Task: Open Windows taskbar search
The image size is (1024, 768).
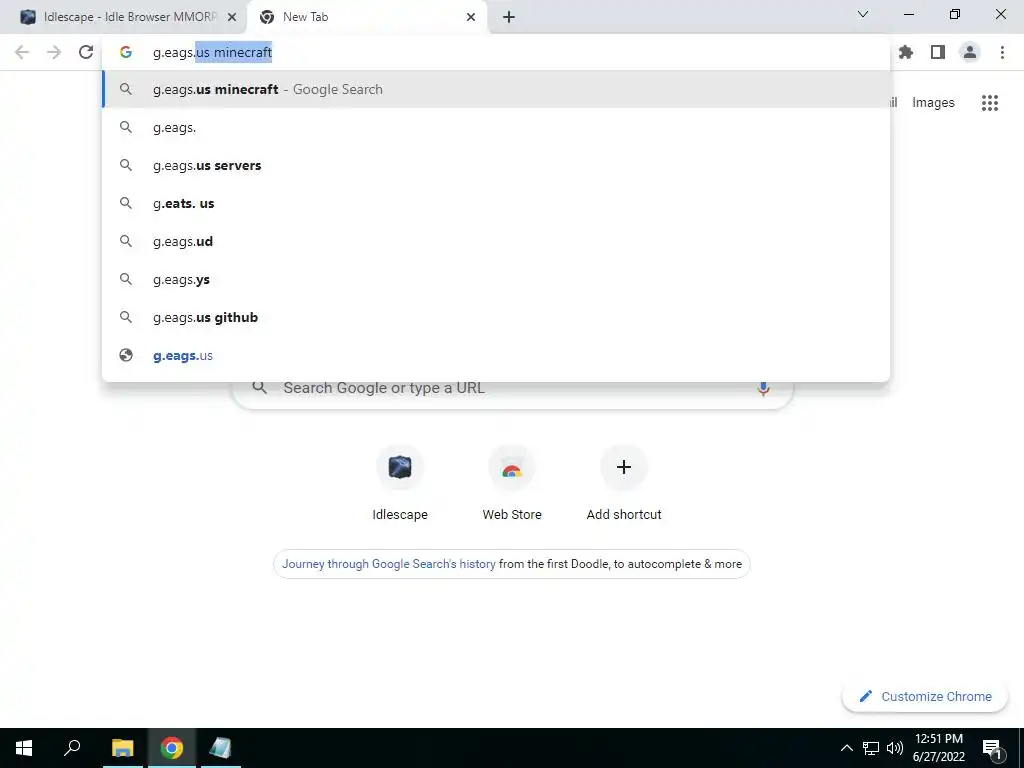Action: pyautogui.click(x=72, y=748)
